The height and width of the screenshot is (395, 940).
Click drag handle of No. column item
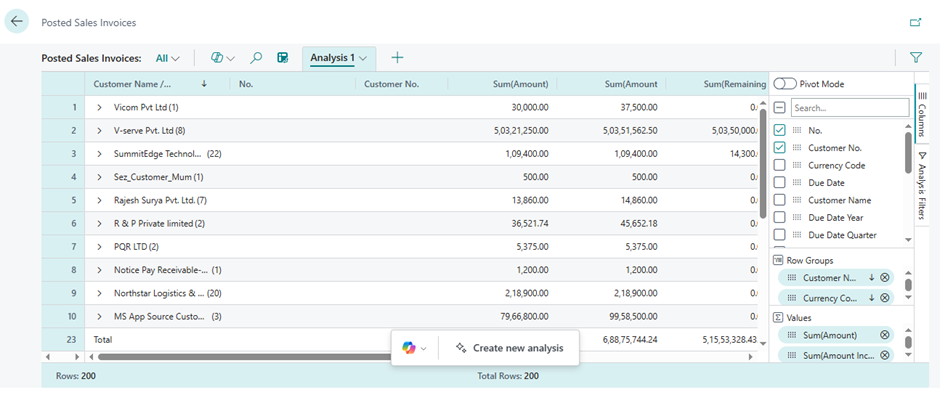pos(797,130)
